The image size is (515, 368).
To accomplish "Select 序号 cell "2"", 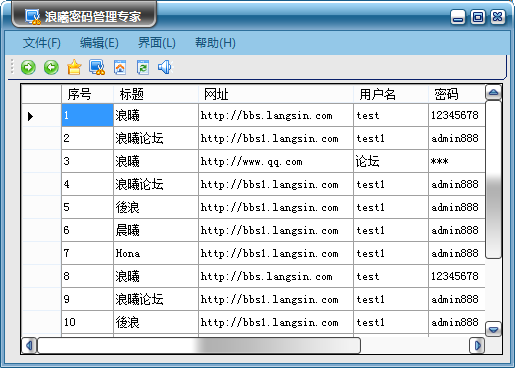I will 87,138.
